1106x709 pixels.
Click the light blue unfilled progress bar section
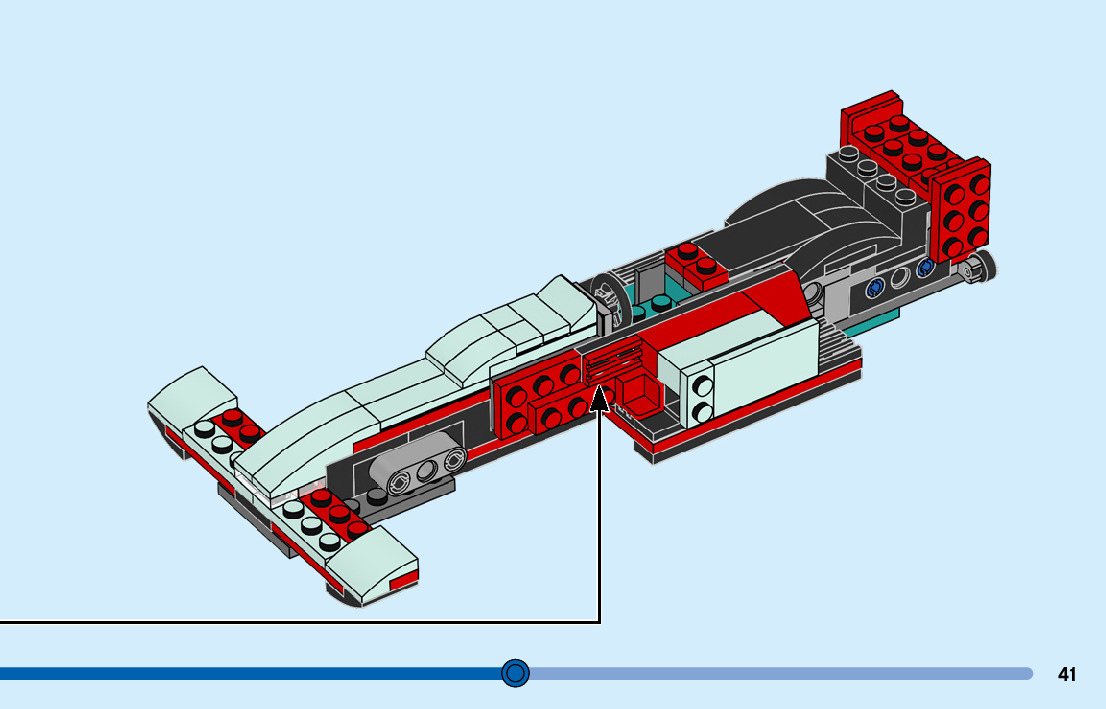(x=780, y=673)
